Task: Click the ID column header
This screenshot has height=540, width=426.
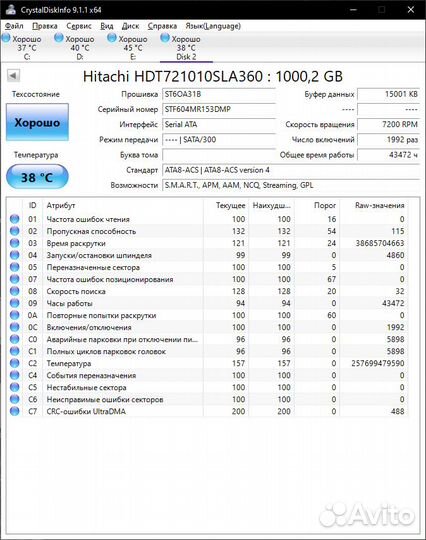Action: pyautogui.click(x=32, y=205)
